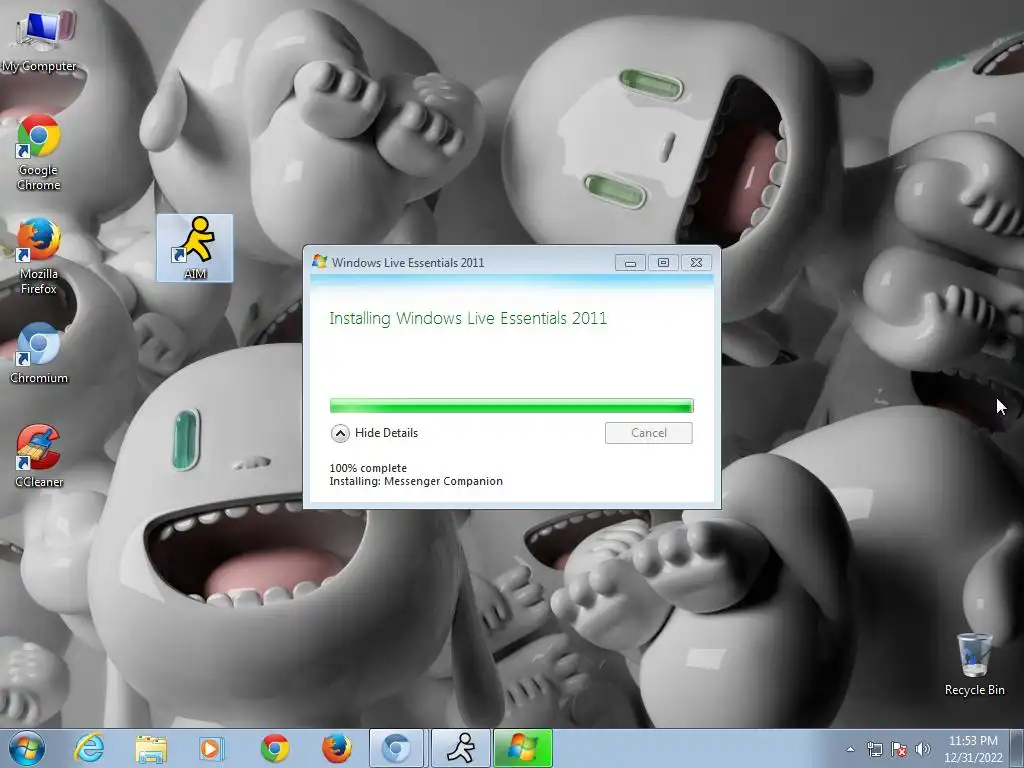The image size is (1024, 768).
Task: Click Windows Live Essentials taskbar button
Action: (x=523, y=748)
